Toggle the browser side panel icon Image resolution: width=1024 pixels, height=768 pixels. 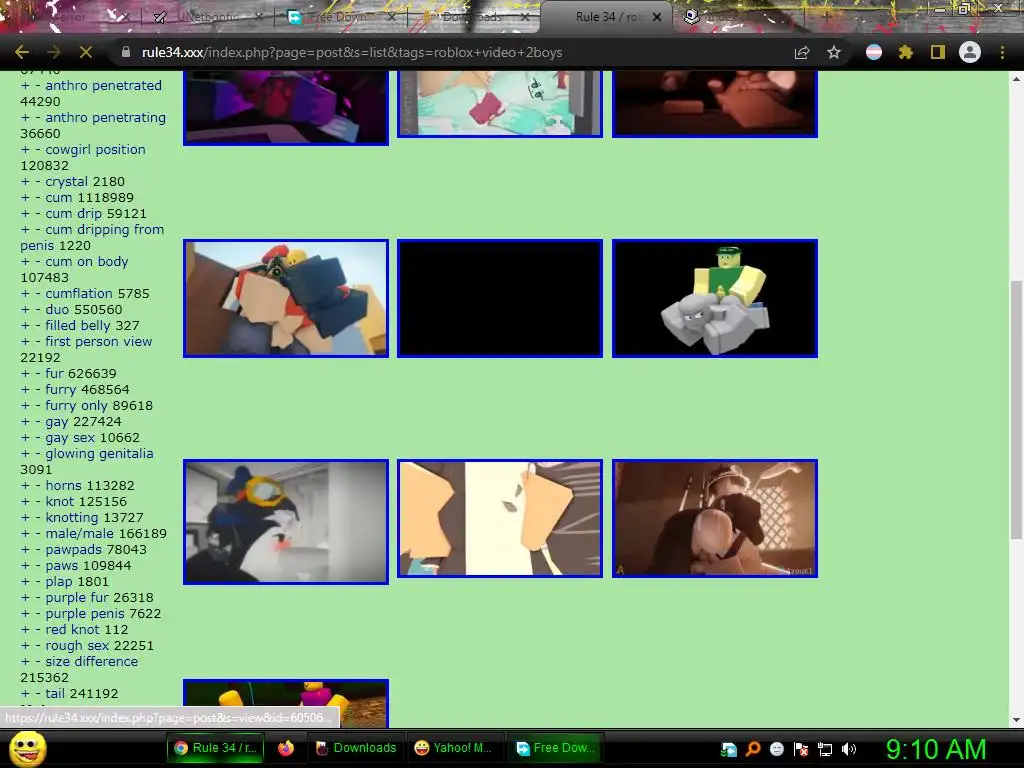pos(938,52)
